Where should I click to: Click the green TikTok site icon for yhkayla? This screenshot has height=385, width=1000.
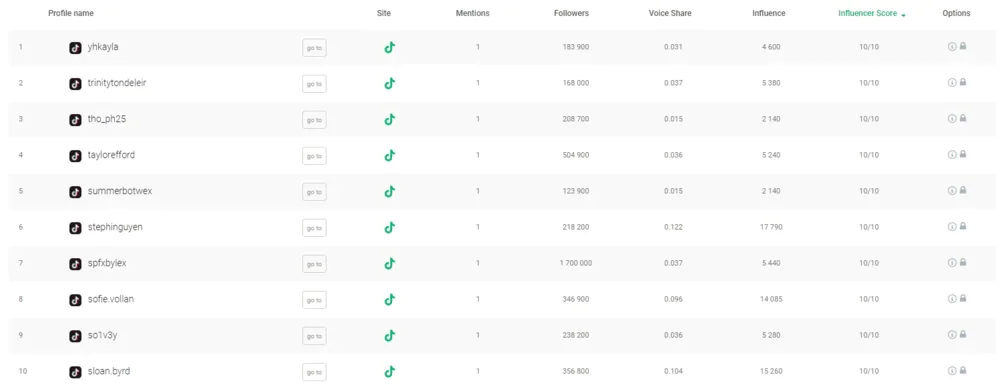[x=390, y=47]
